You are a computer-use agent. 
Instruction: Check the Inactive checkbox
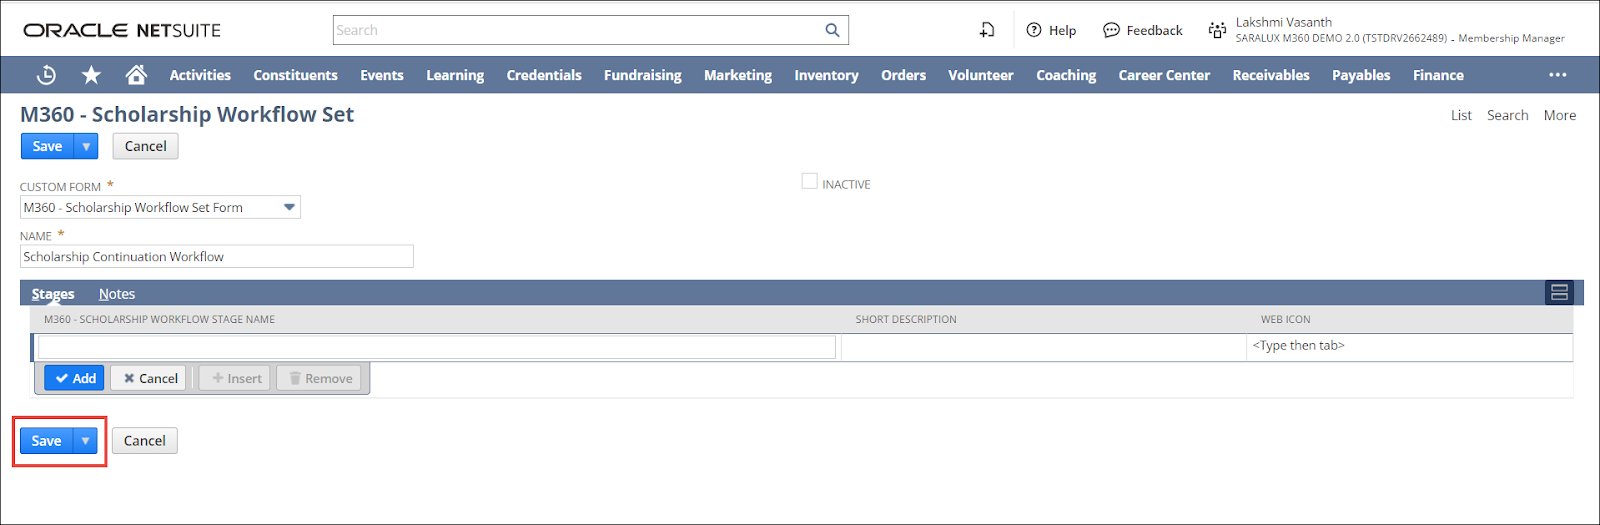(809, 182)
